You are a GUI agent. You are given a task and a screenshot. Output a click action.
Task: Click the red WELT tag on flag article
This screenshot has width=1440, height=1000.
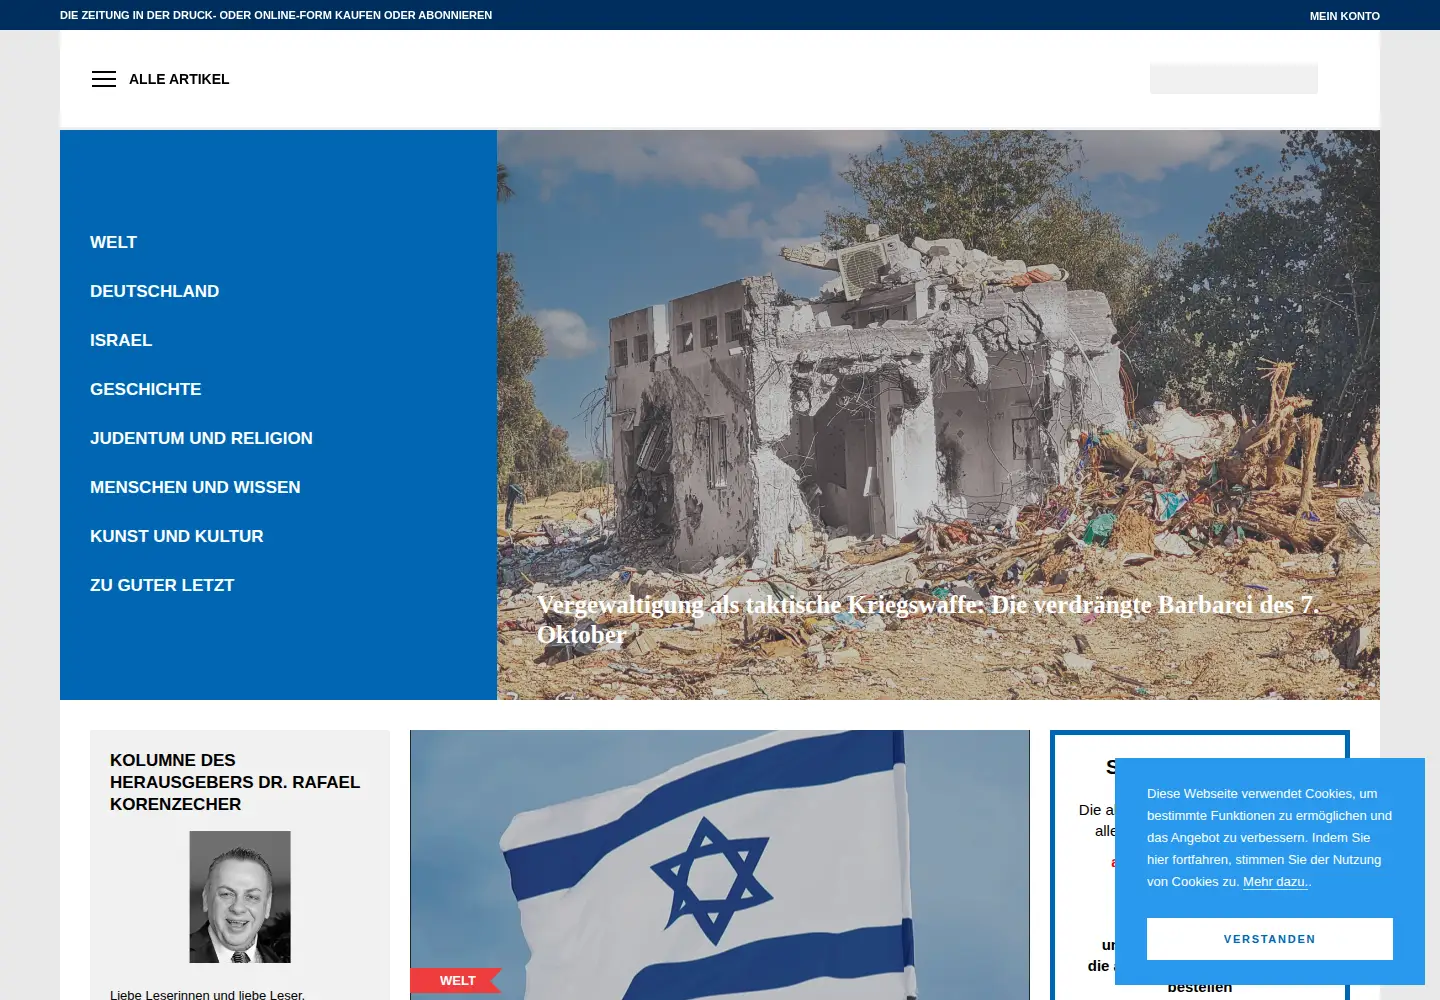click(x=457, y=981)
